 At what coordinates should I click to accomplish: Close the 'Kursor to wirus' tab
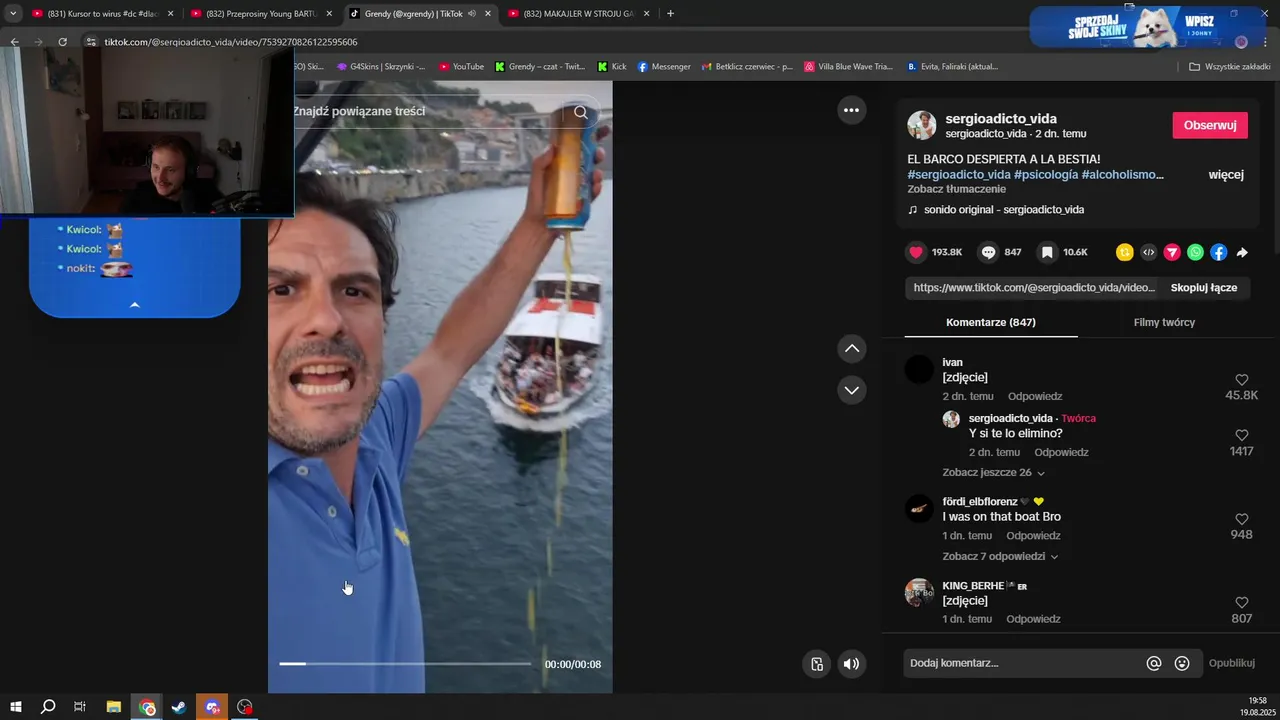(x=170, y=14)
